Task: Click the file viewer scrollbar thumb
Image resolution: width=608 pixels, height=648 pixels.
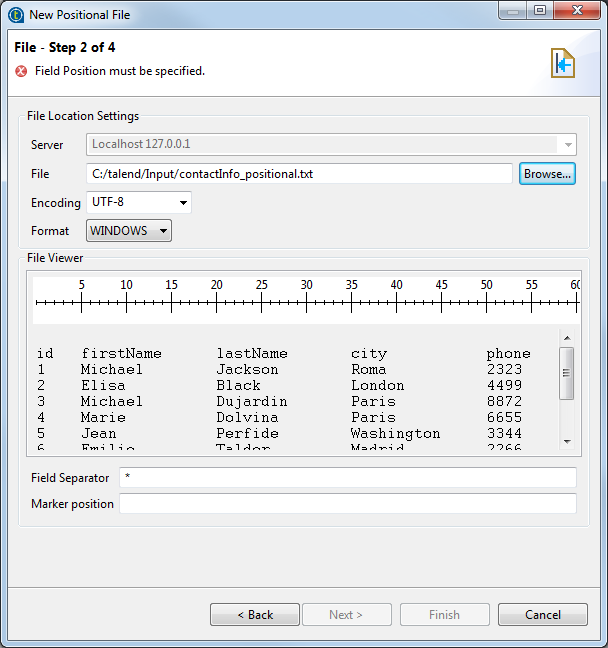Action: 567,373
